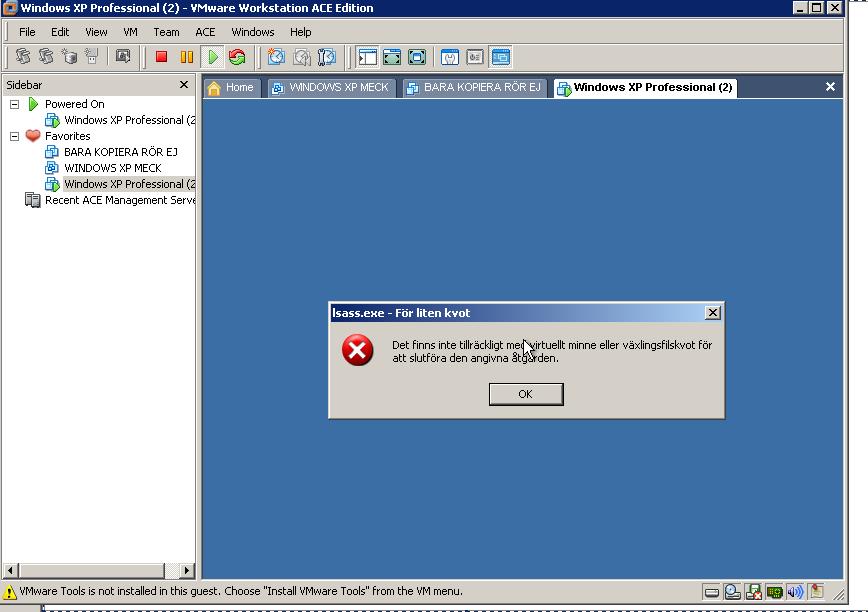The height and width of the screenshot is (612, 868).
Task: Click the sound device status bar icon
Action: pyautogui.click(x=795, y=593)
